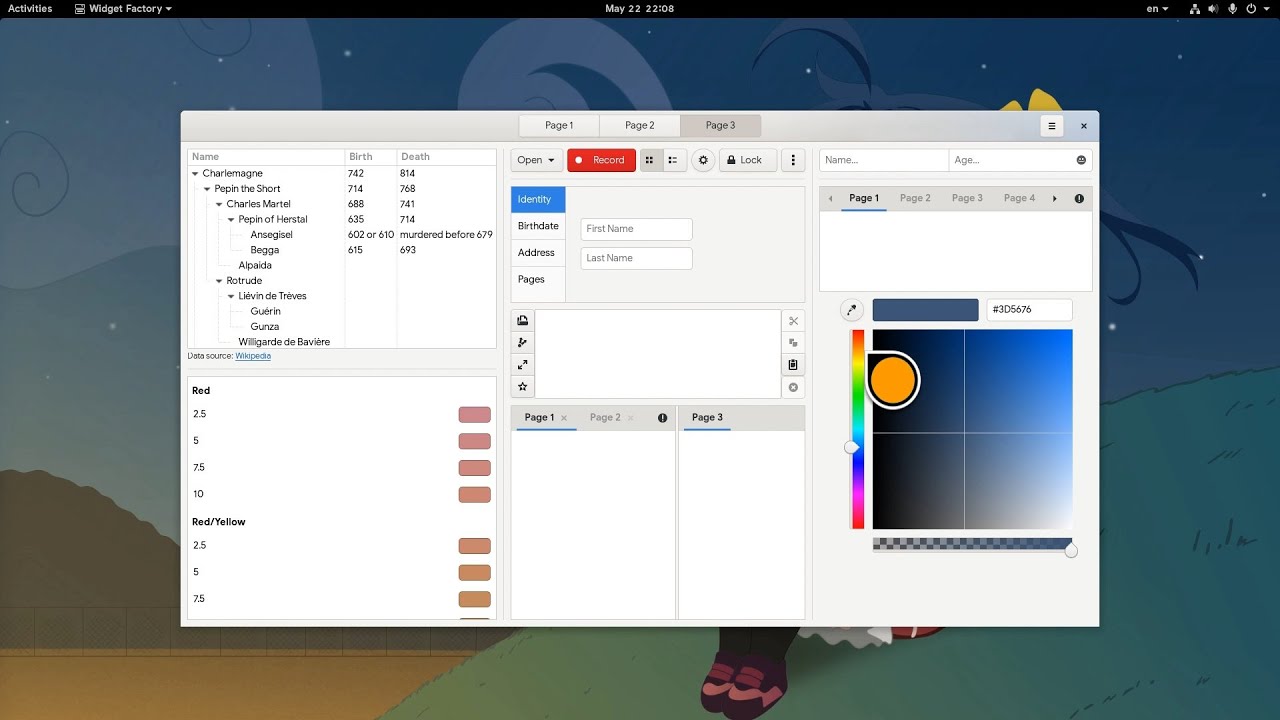The width and height of the screenshot is (1280, 720).
Task: Sort by the Birth column header
Action: (370, 157)
